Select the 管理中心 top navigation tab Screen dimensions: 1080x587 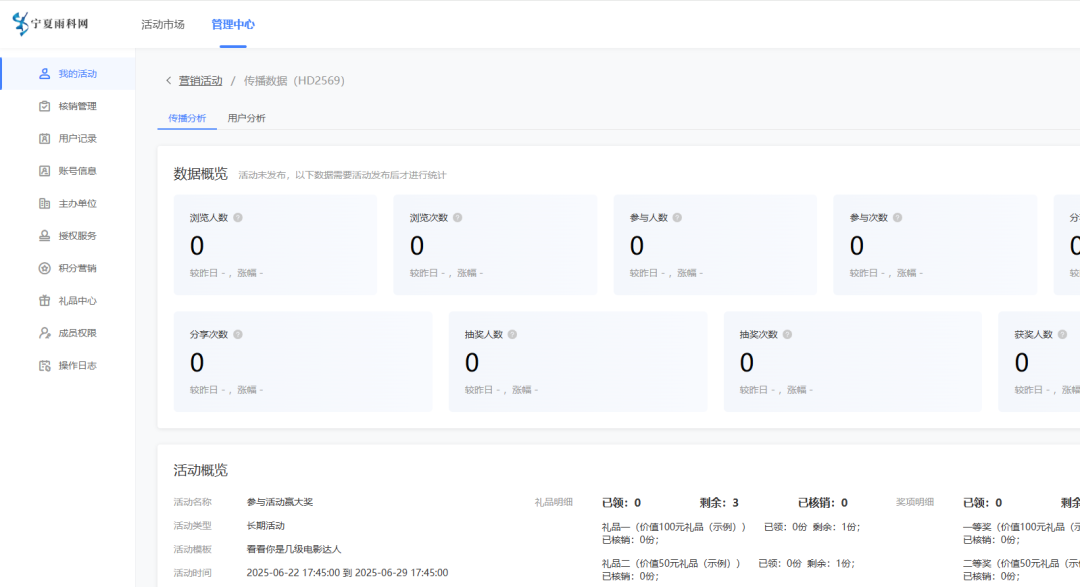(x=233, y=24)
